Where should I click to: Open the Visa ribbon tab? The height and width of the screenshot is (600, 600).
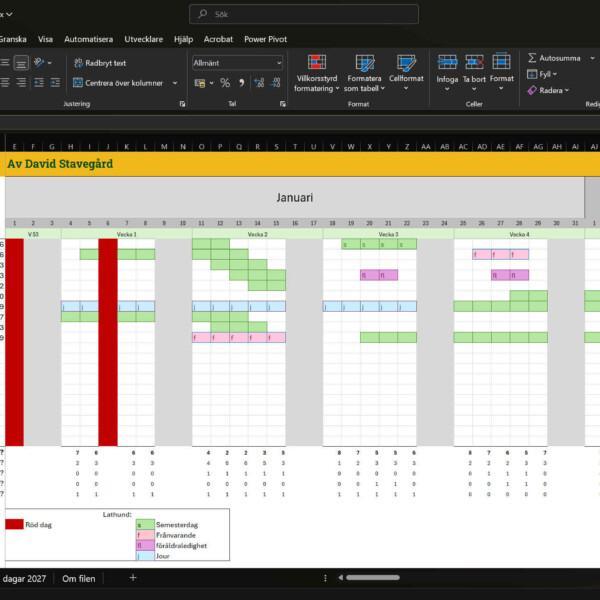45,39
